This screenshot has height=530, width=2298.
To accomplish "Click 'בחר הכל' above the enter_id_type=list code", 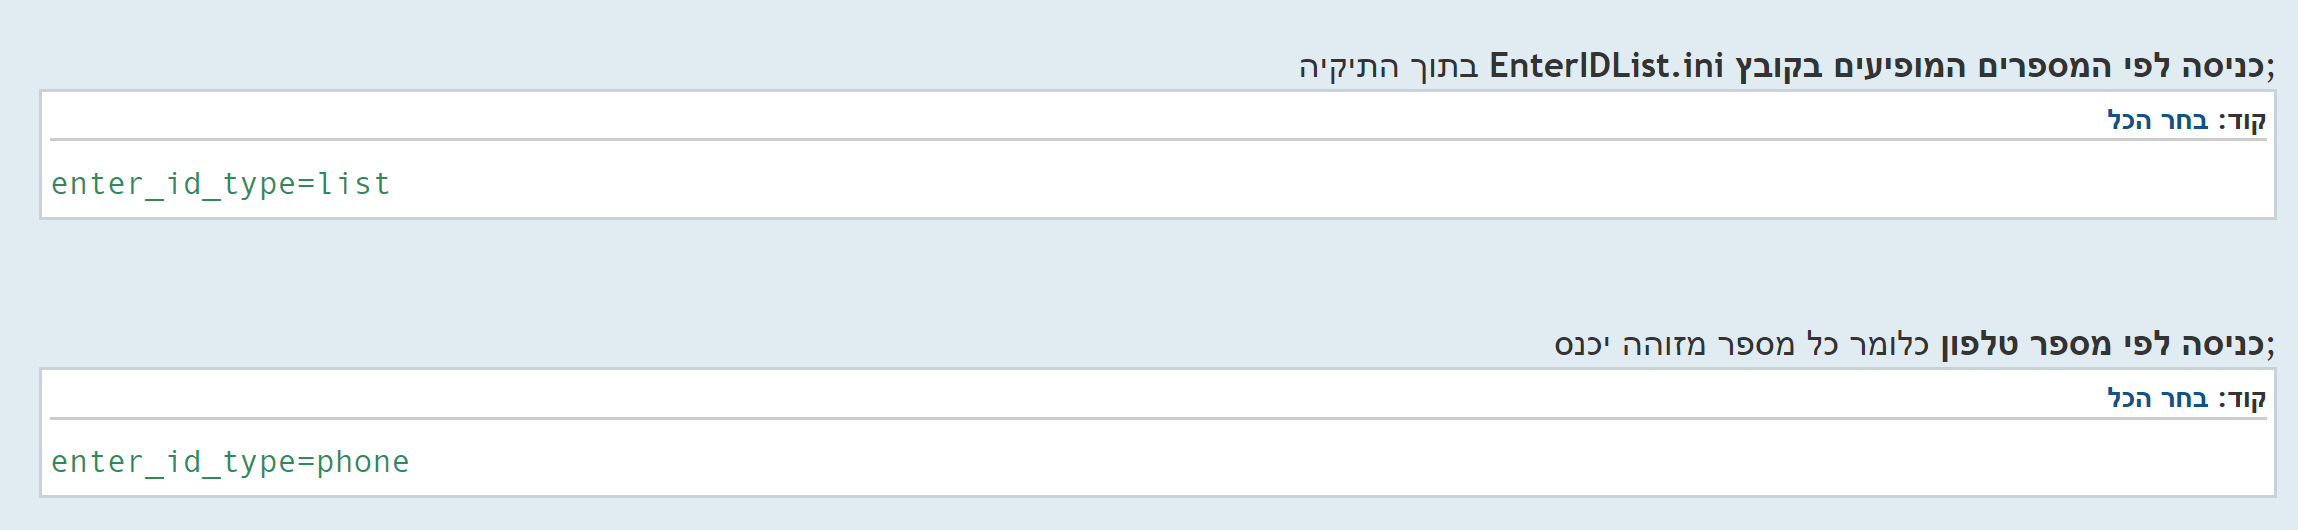I will (2158, 121).
